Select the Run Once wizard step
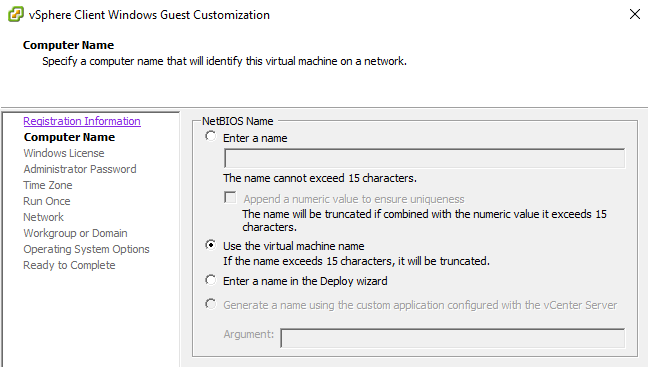Viewport: 648px width, 367px height. tap(47, 201)
